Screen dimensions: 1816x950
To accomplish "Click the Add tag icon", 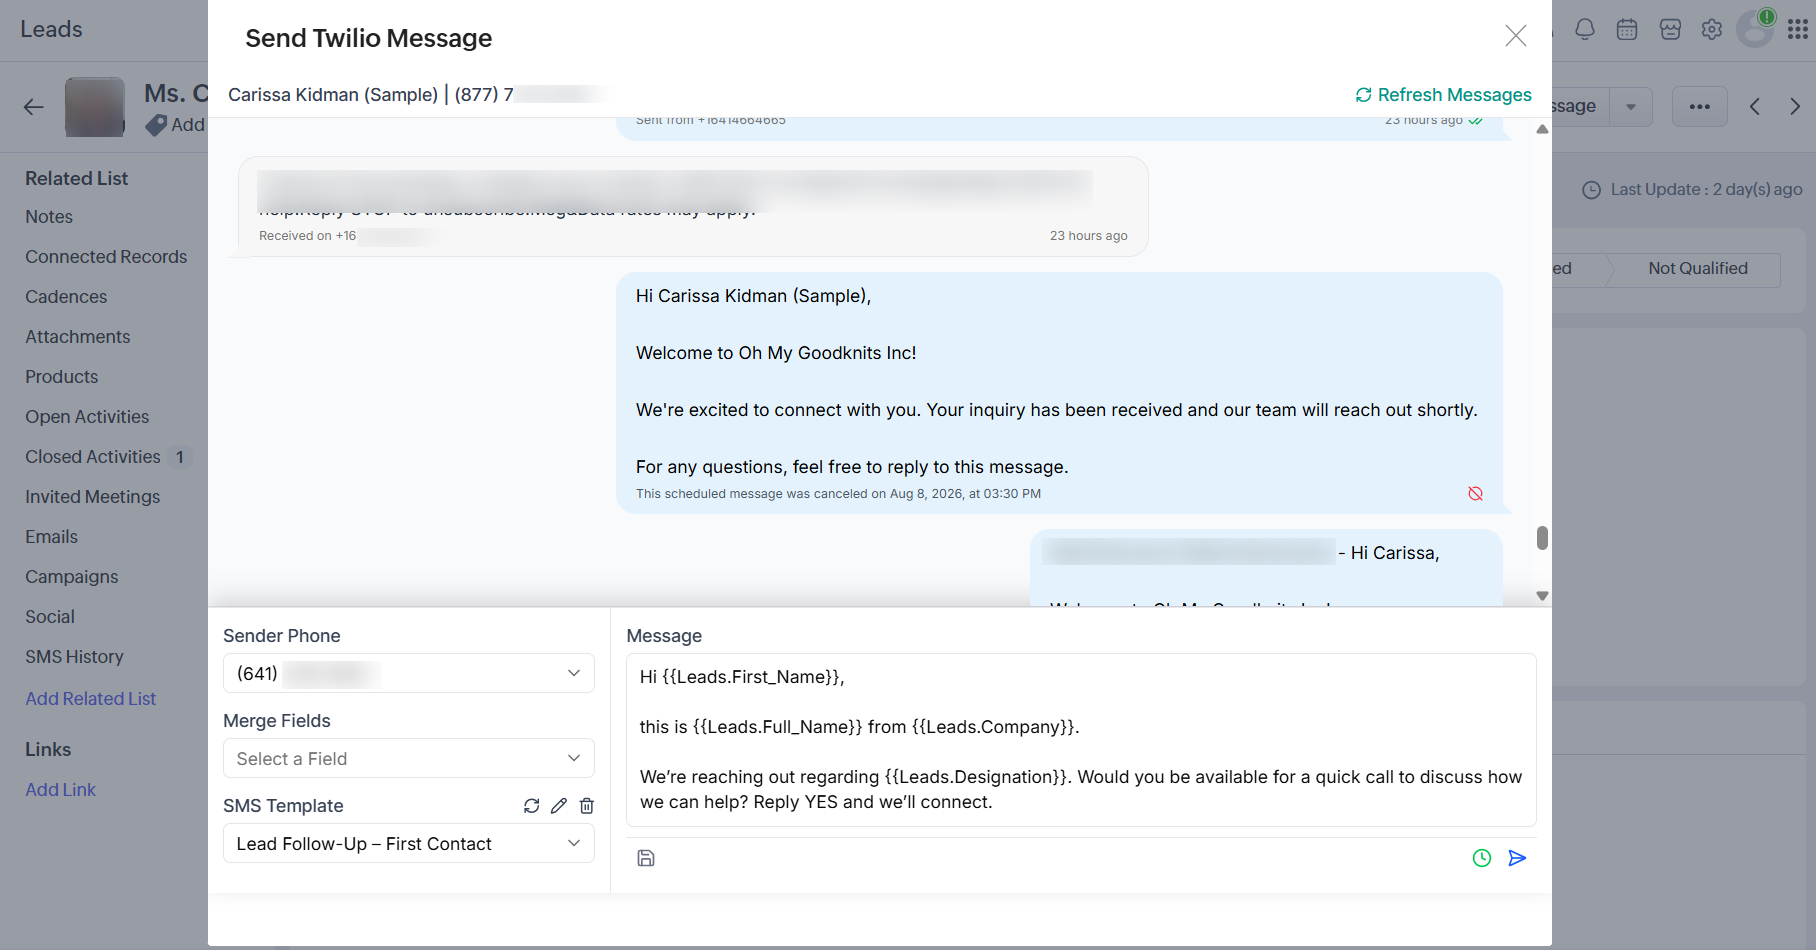I will point(156,125).
